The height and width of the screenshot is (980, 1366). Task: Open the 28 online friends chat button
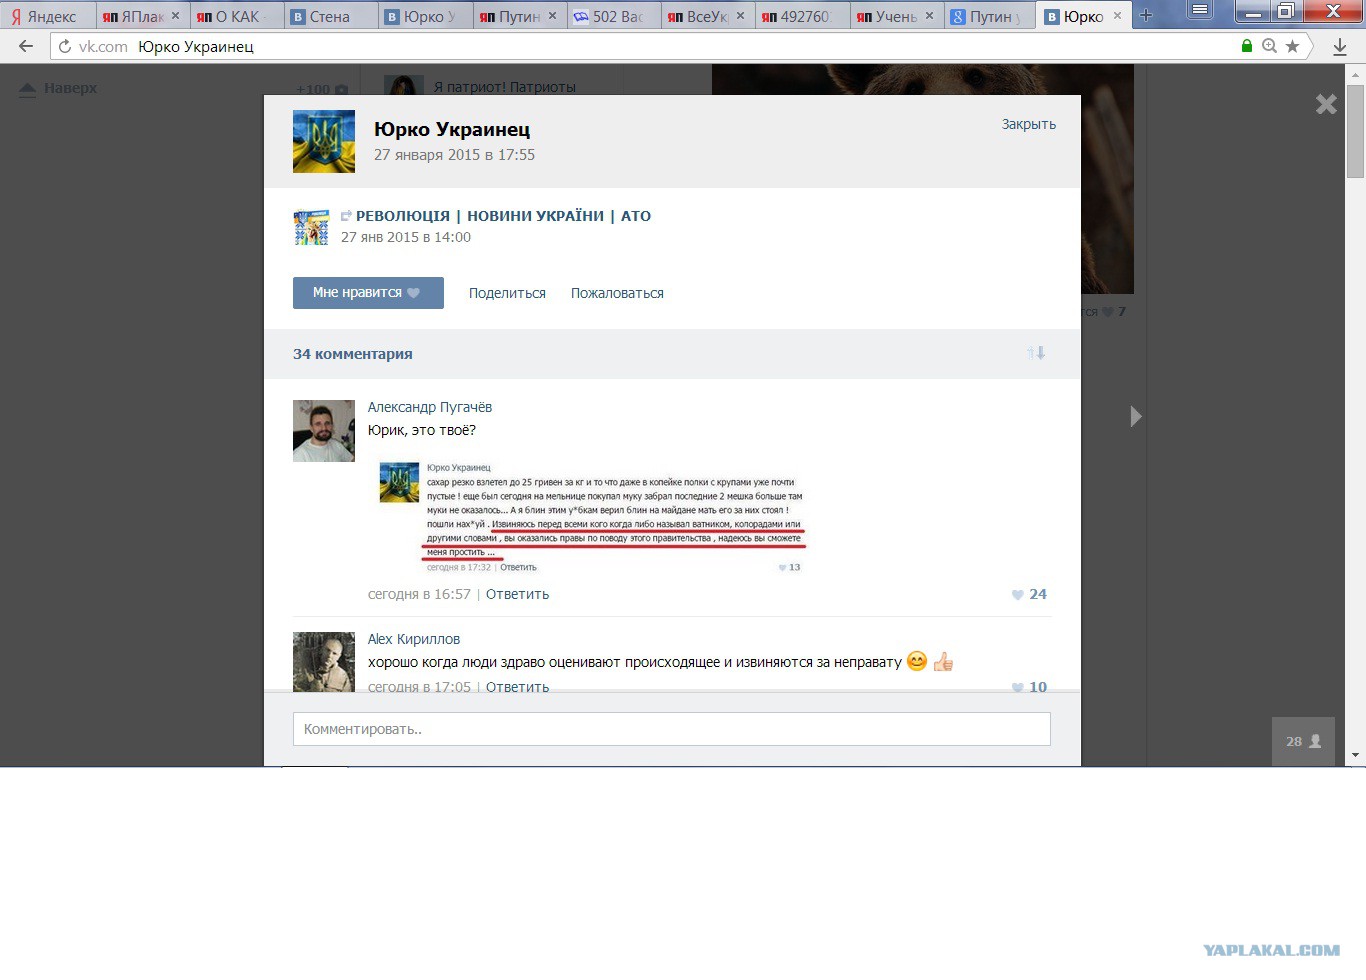[1303, 741]
